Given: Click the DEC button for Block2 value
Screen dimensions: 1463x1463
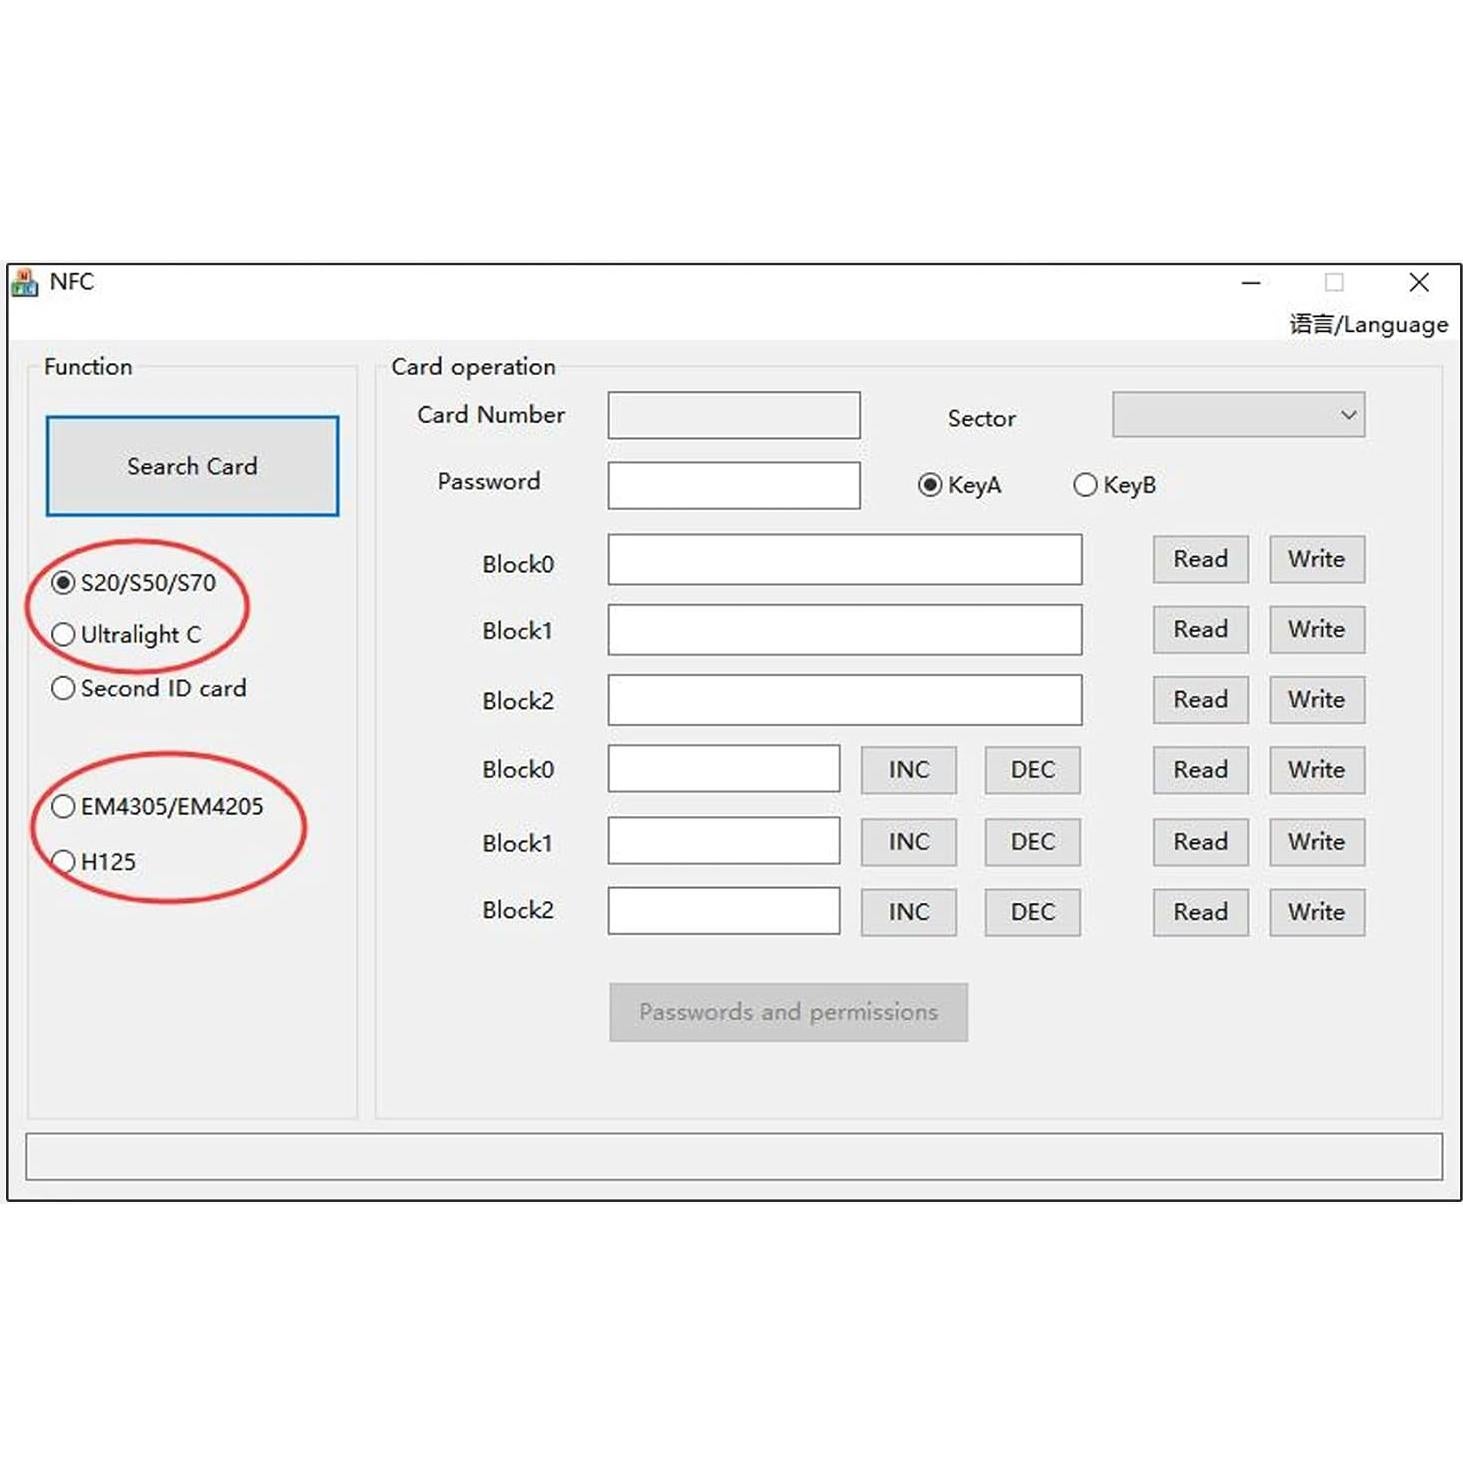Looking at the screenshot, I should (1031, 912).
